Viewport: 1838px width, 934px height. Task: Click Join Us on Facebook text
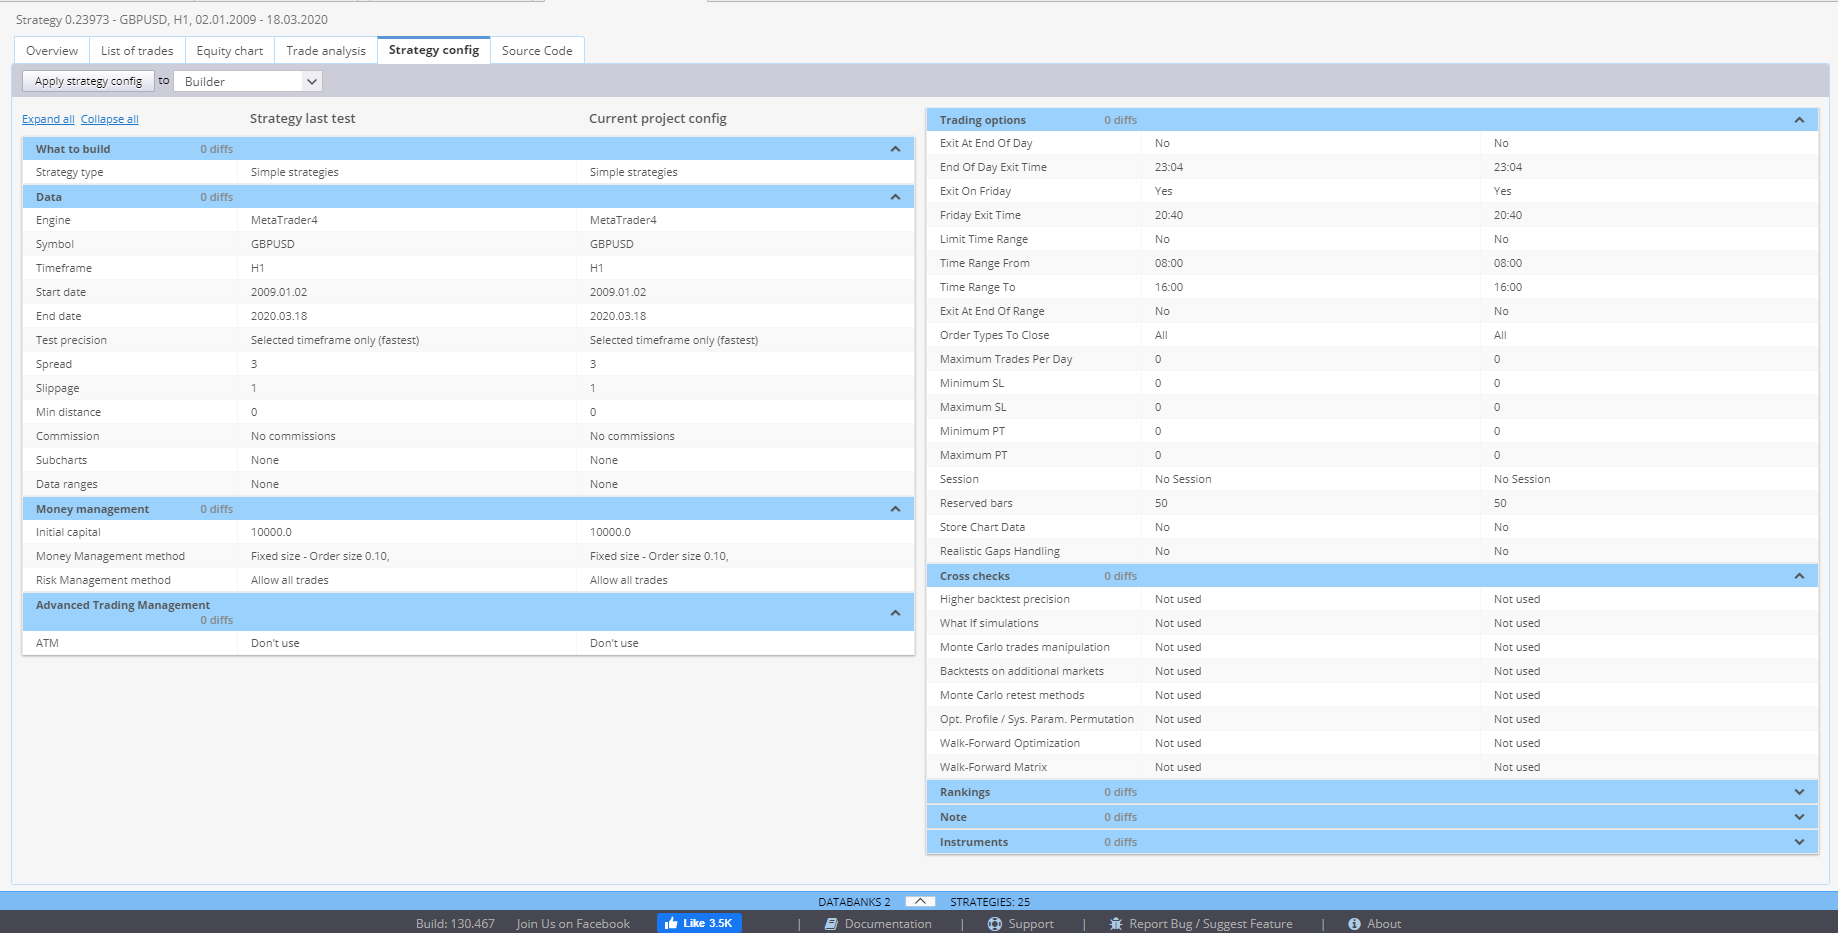(x=573, y=924)
